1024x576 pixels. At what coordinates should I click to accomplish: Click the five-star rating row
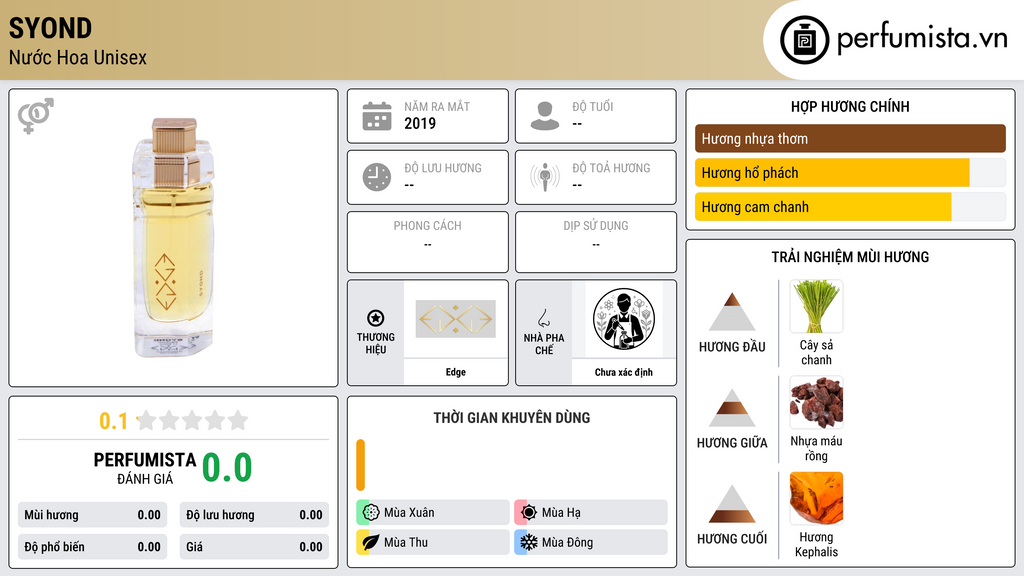(192, 420)
